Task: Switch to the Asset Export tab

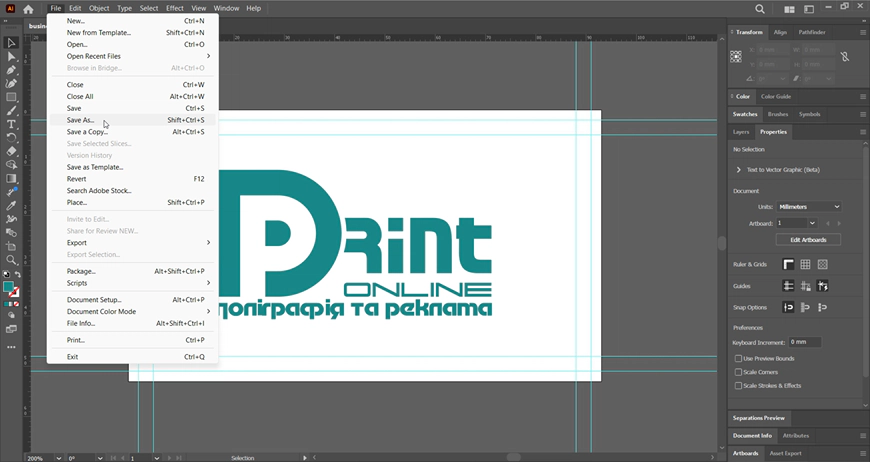Action: [785, 453]
